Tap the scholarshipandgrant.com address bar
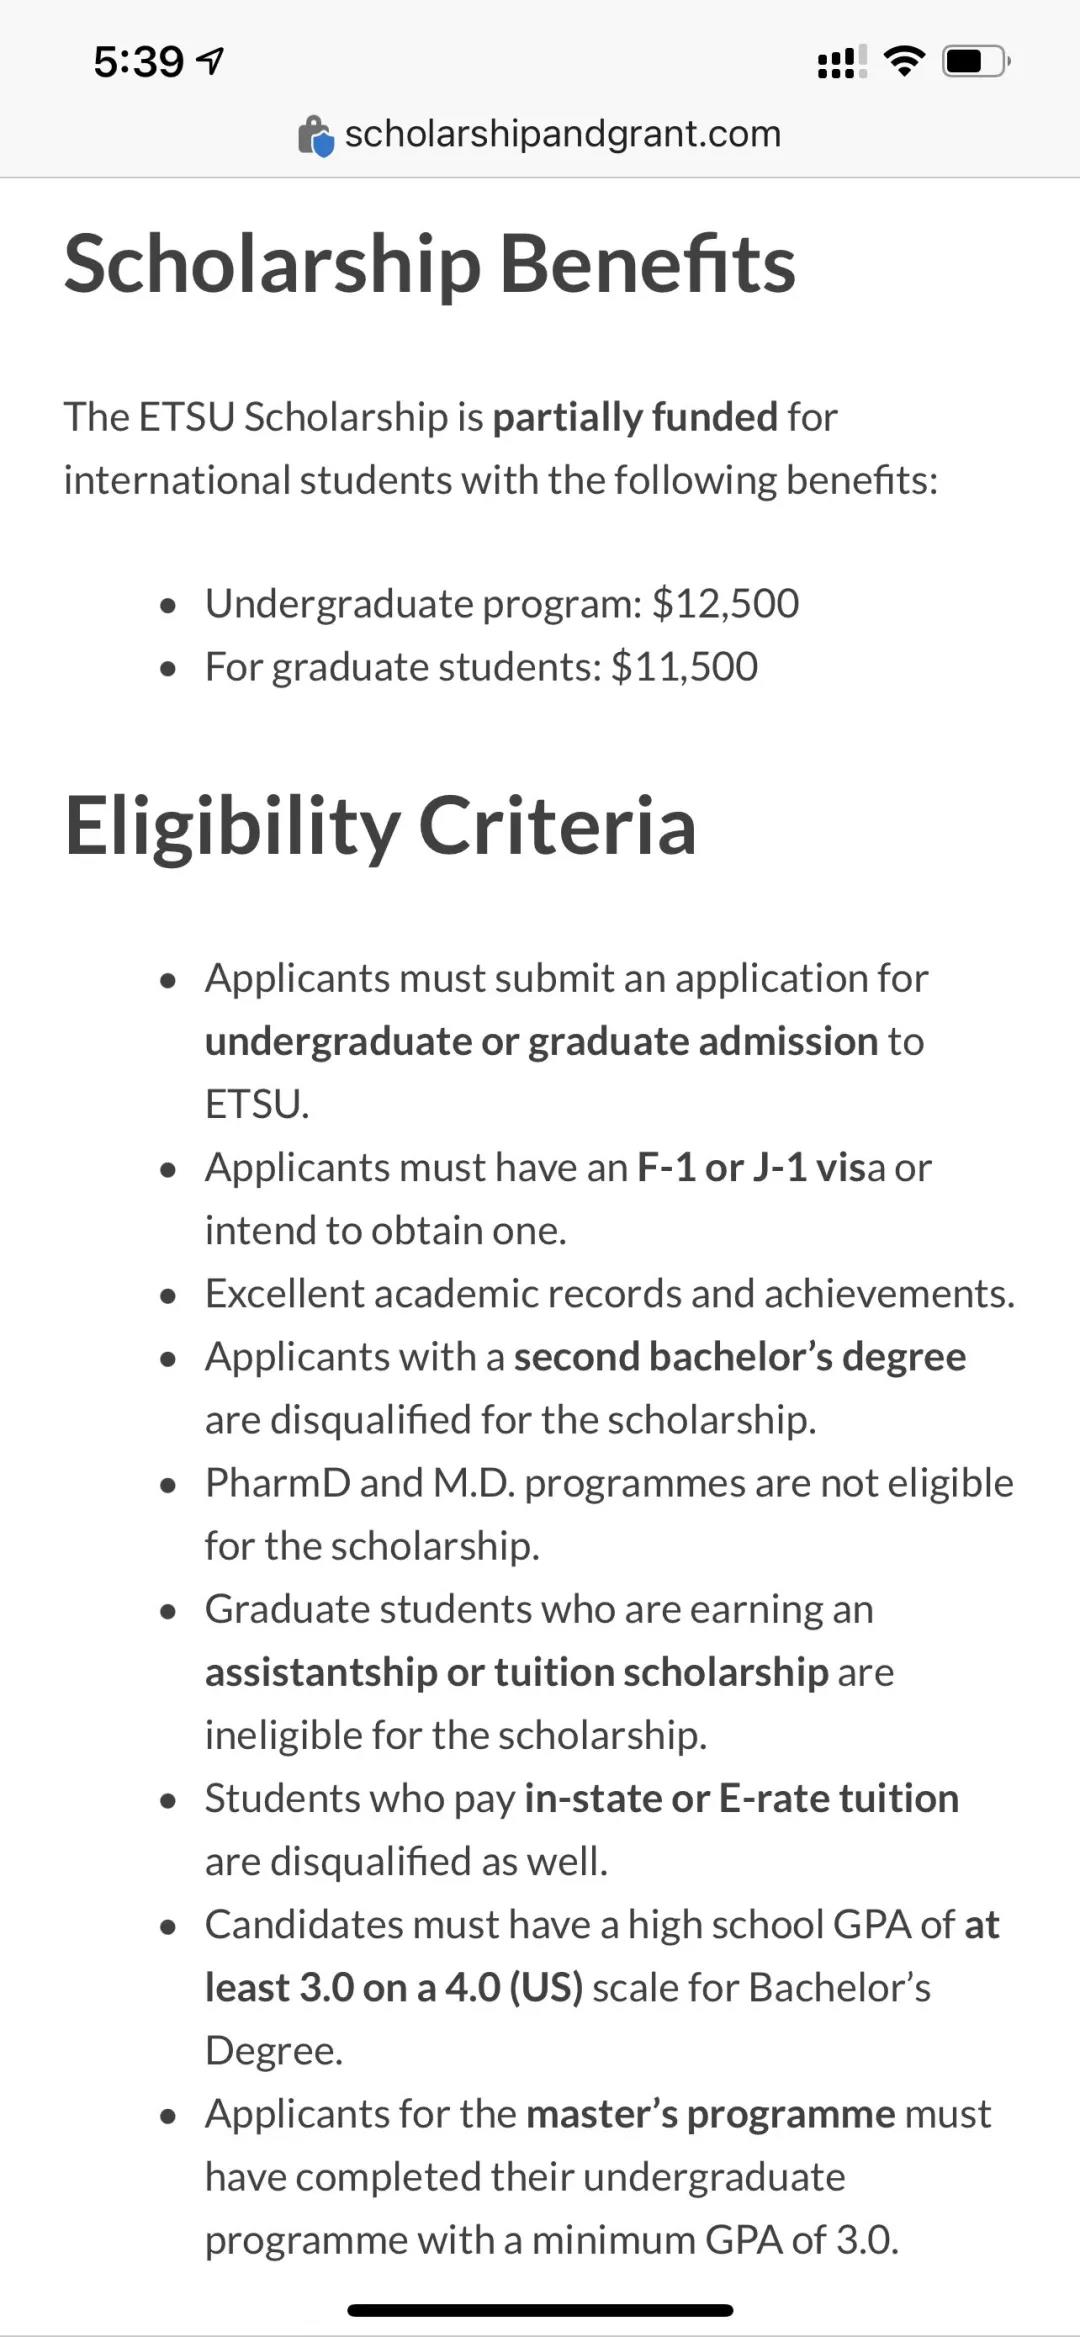Viewport: 1080px width, 2337px height. (x=562, y=134)
